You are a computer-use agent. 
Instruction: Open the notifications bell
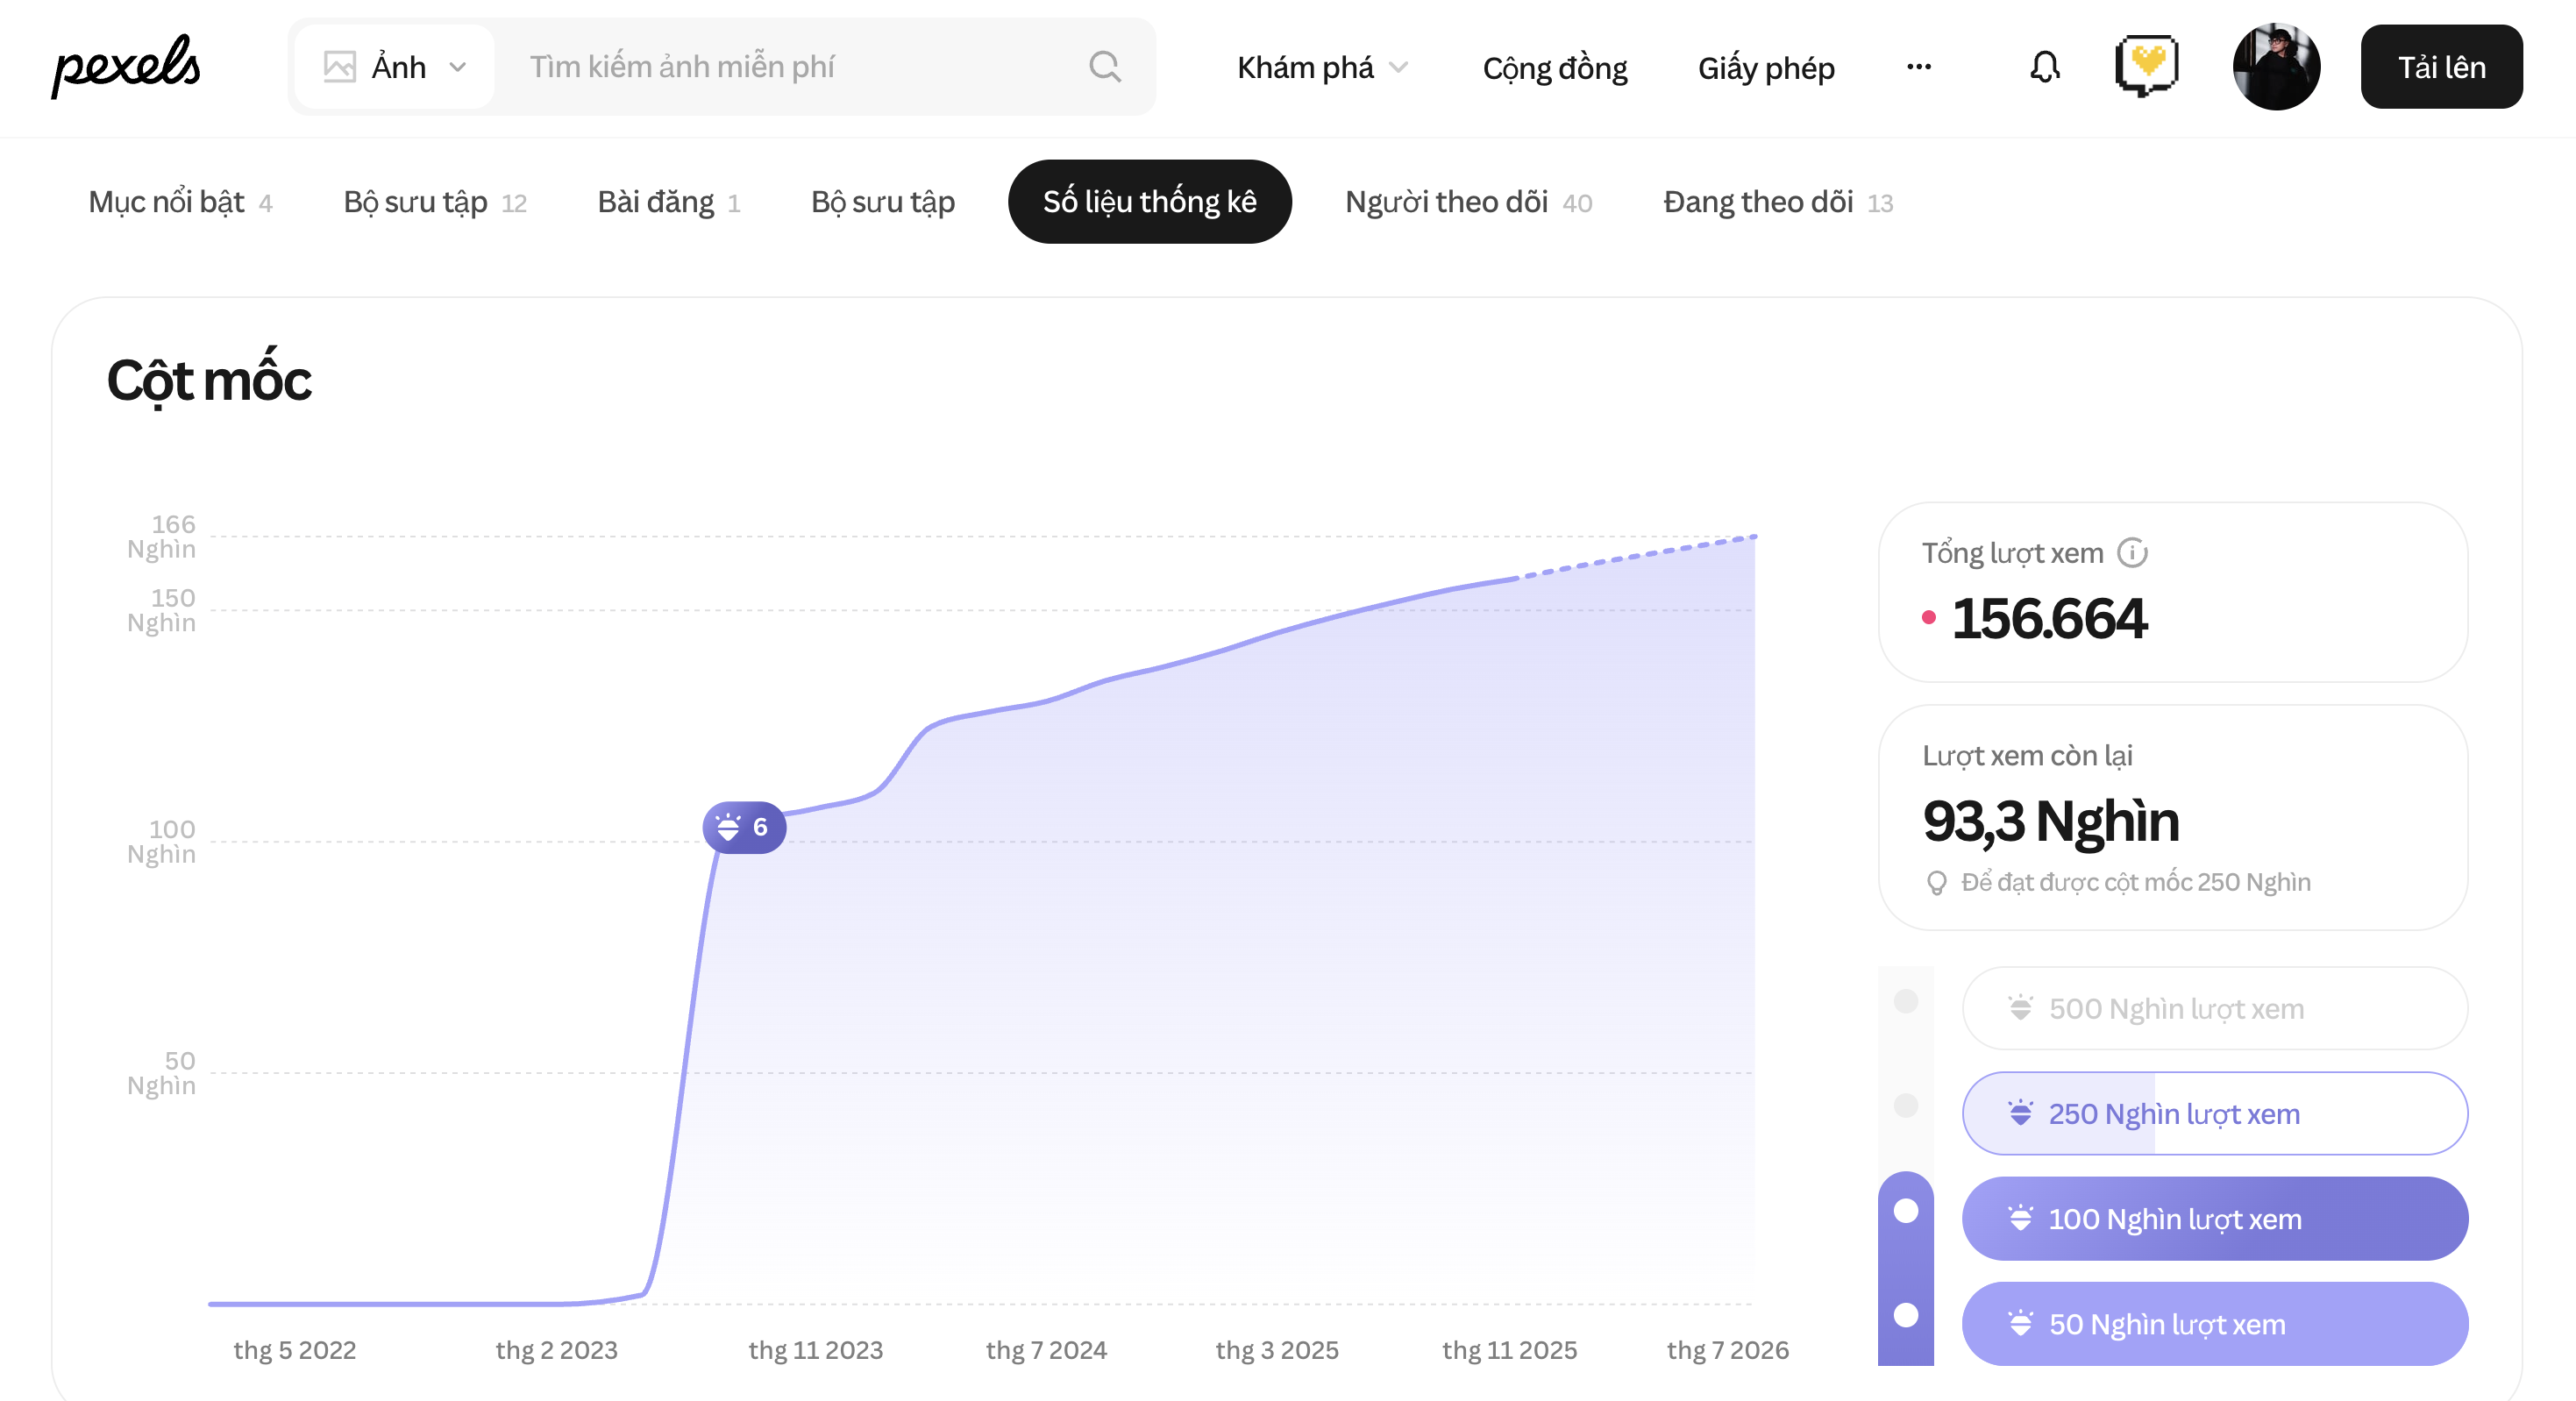(2044, 67)
